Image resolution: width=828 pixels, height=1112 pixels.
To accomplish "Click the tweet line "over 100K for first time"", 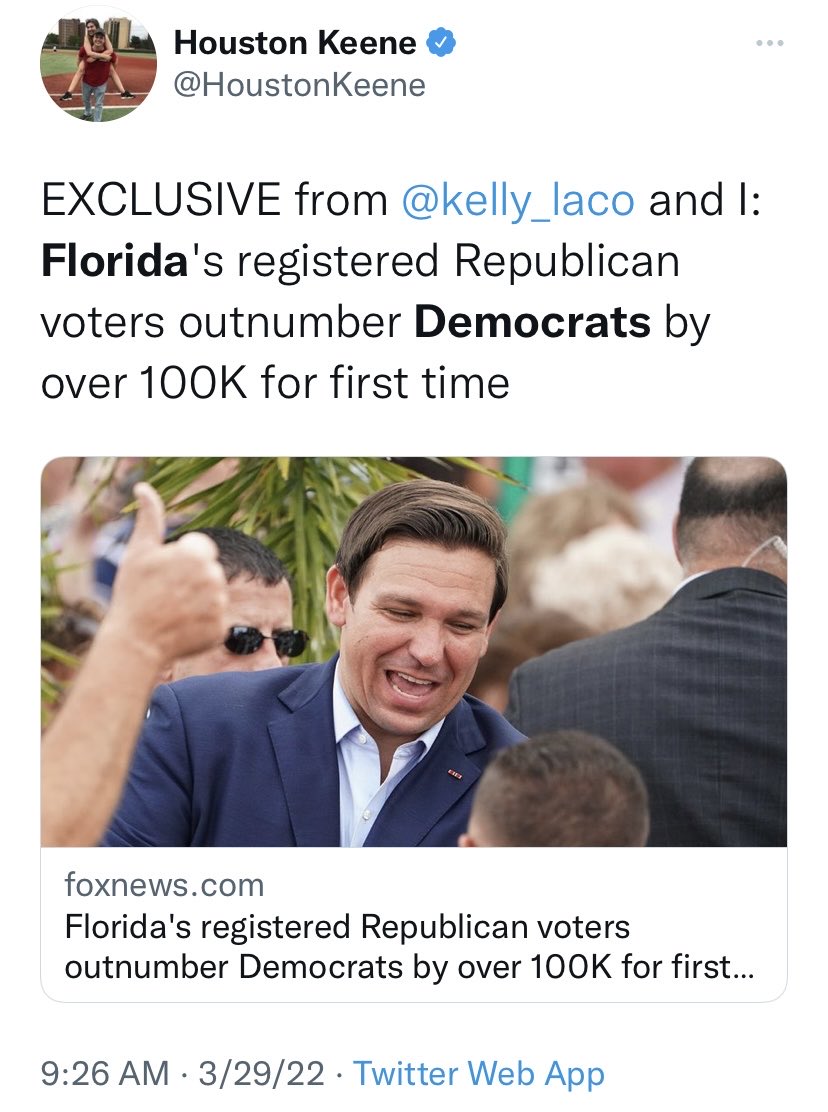I will click(275, 383).
